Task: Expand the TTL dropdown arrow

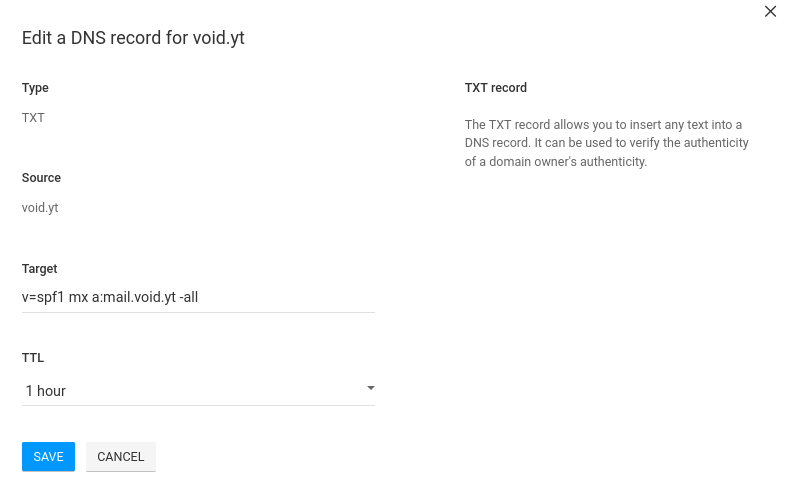Action: [x=370, y=388]
